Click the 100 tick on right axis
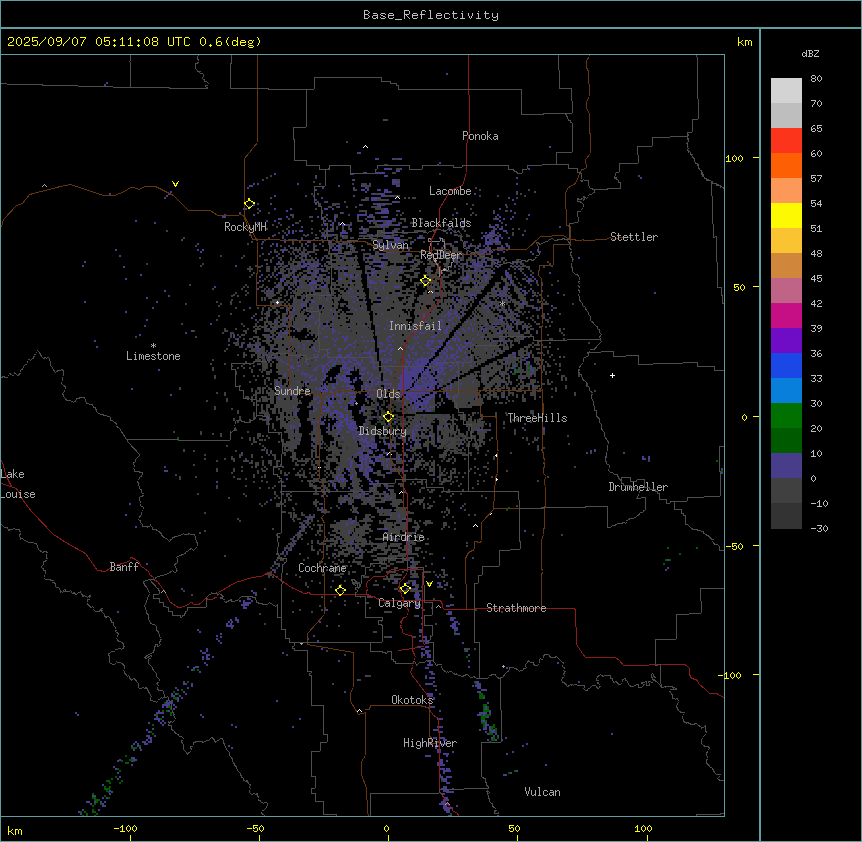 [734, 158]
